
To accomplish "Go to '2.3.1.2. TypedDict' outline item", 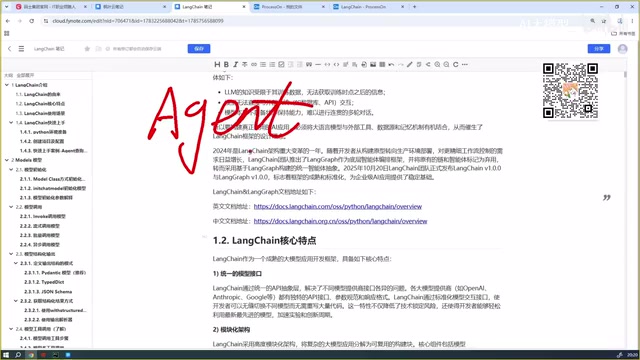I will (x=44, y=282).
